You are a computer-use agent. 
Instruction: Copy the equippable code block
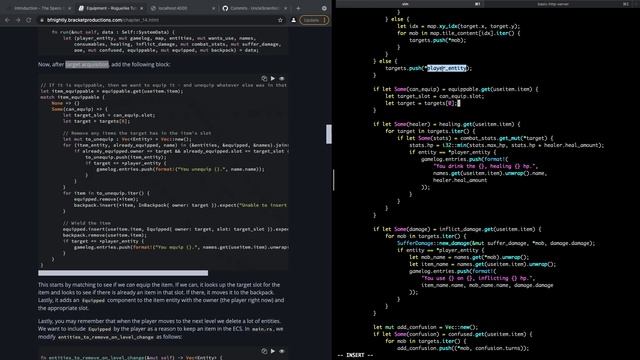(x=264, y=78)
